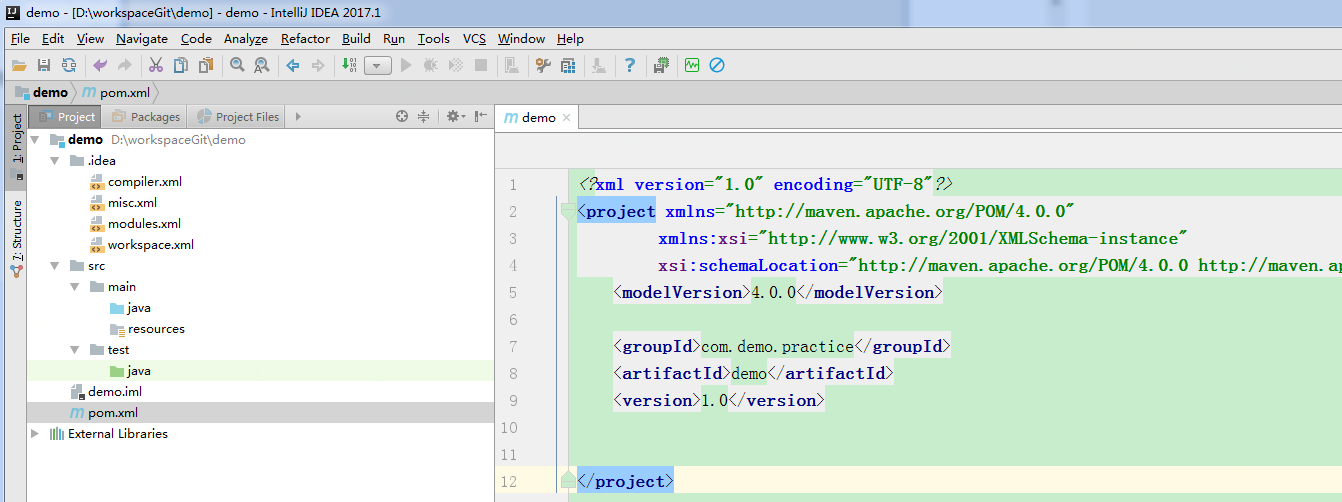The height and width of the screenshot is (502, 1342).
Task: Select demo.iml file in tree
Action: (105, 392)
